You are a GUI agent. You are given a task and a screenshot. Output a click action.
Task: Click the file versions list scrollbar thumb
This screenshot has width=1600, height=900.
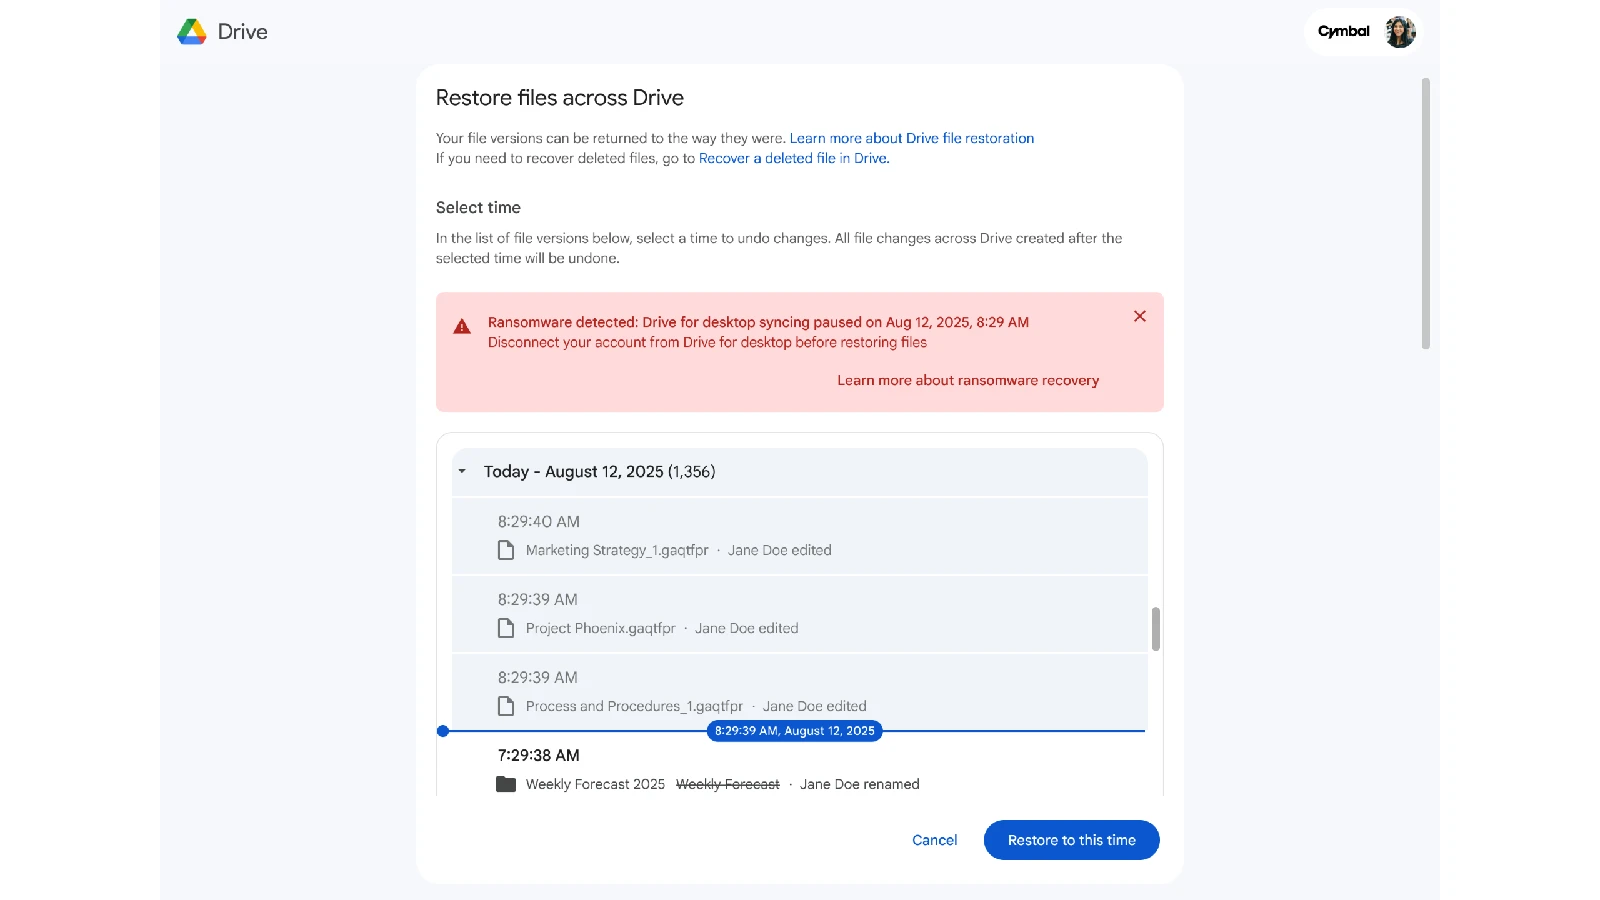click(1155, 628)
